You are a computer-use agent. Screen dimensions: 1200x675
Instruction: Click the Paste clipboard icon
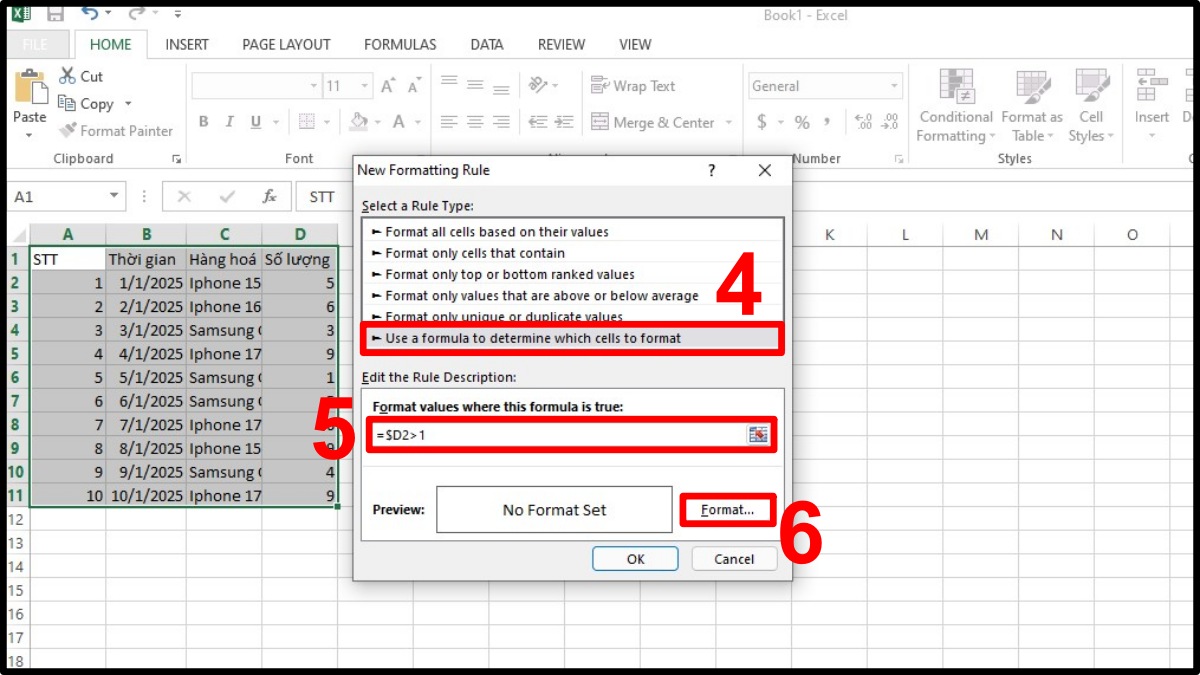tap(30, 88)
